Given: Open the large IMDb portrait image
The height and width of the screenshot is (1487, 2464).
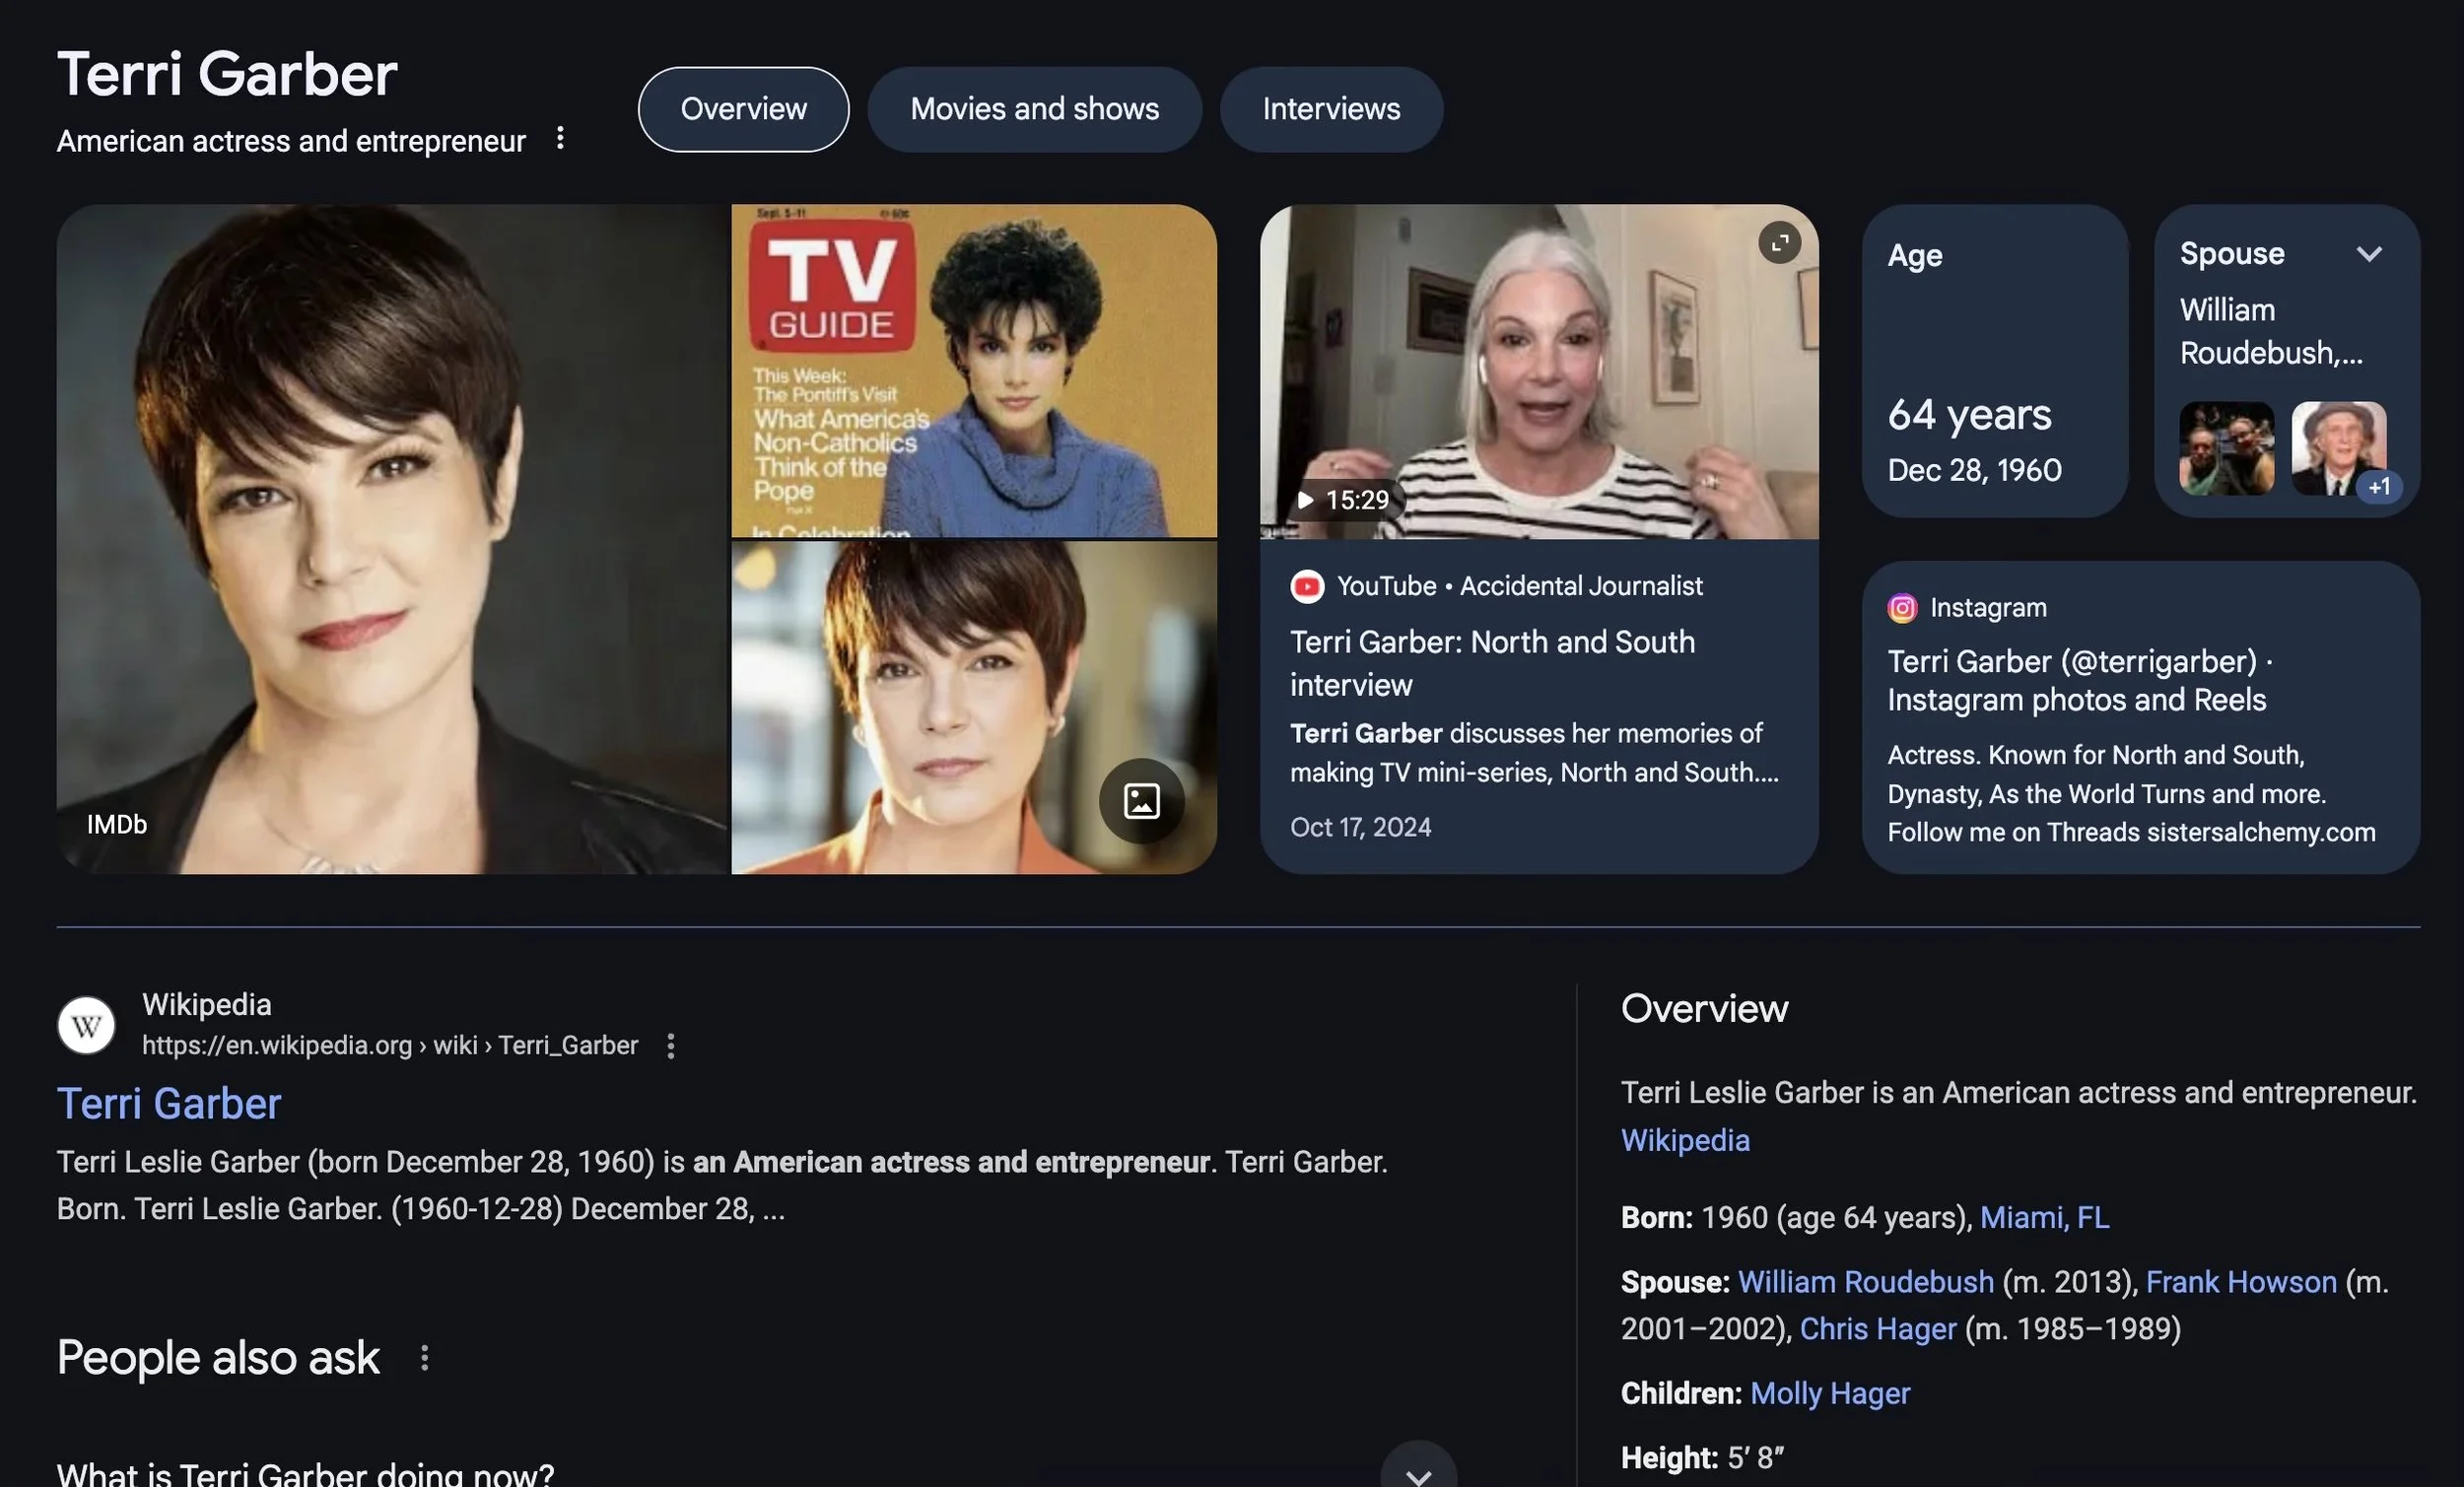Looking at the screenshot, I should [x=392, y=539].
